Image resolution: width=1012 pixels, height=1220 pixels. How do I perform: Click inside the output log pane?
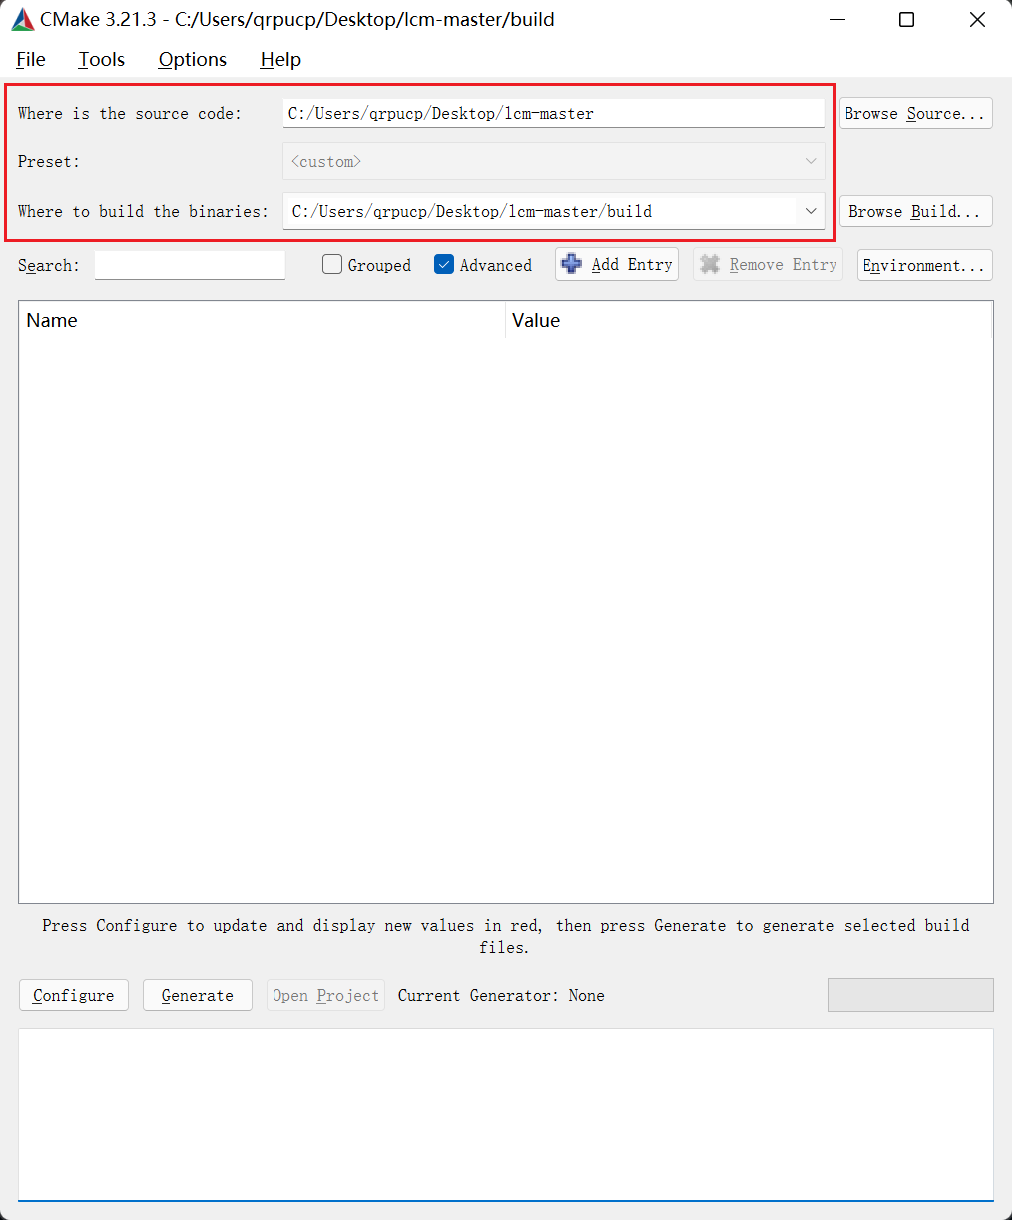(506, 1115)
